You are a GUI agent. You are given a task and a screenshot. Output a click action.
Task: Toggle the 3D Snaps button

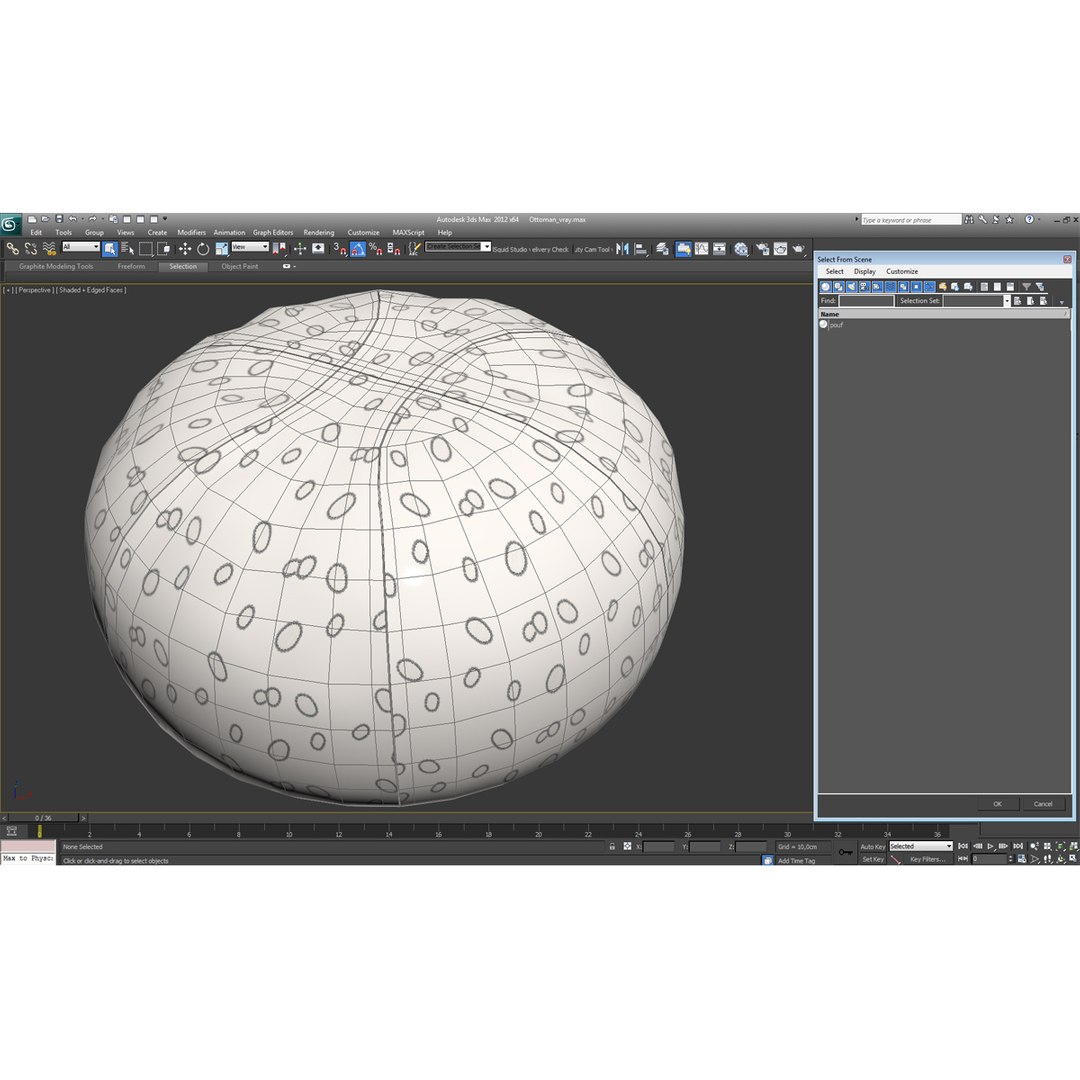(x=340, y=249)
